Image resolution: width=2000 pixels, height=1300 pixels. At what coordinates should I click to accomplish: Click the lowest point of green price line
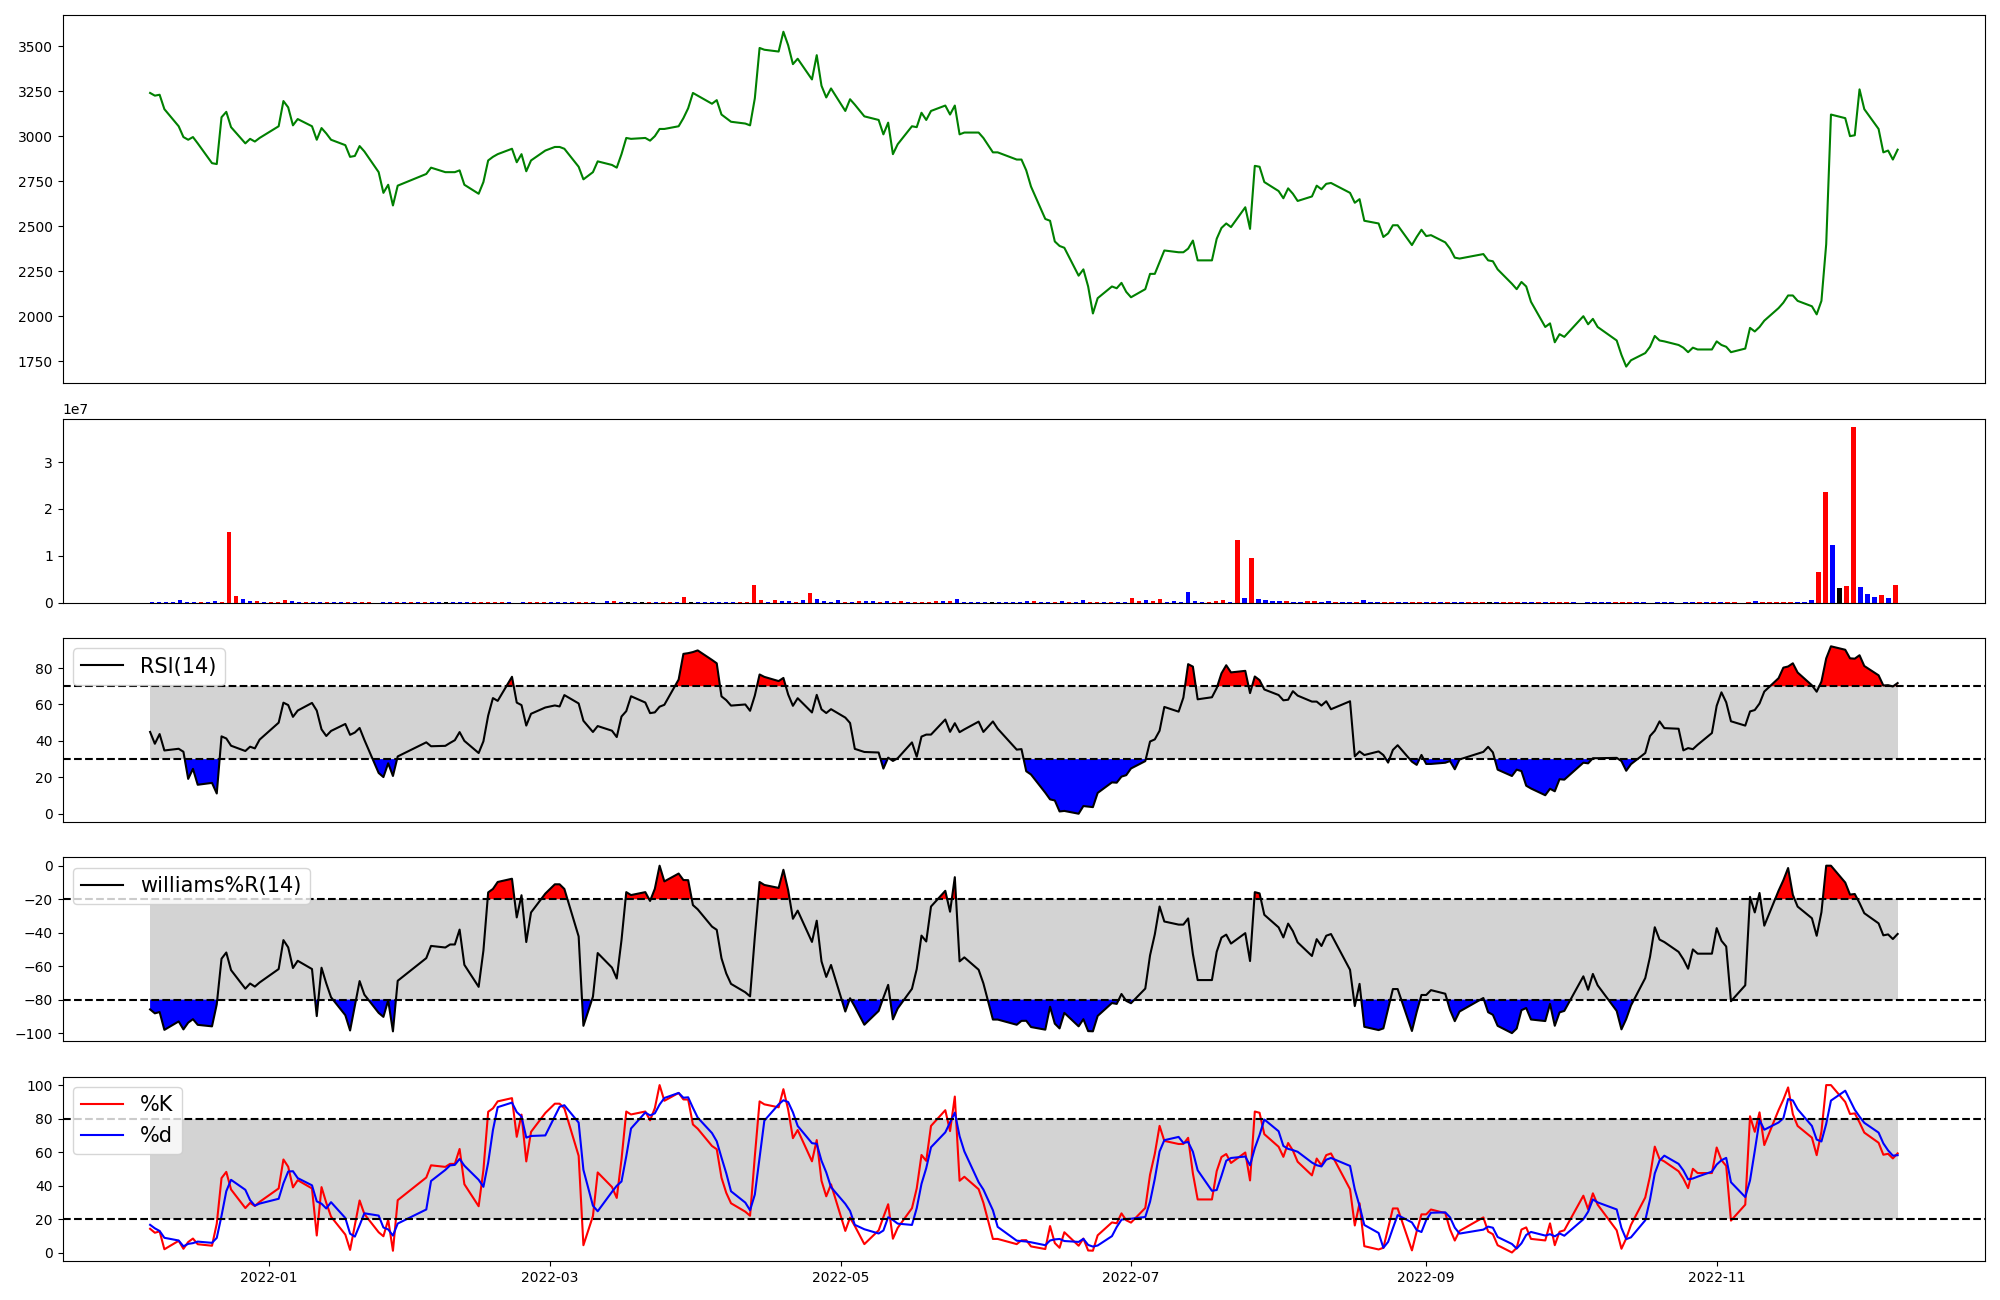[1626, 366]
